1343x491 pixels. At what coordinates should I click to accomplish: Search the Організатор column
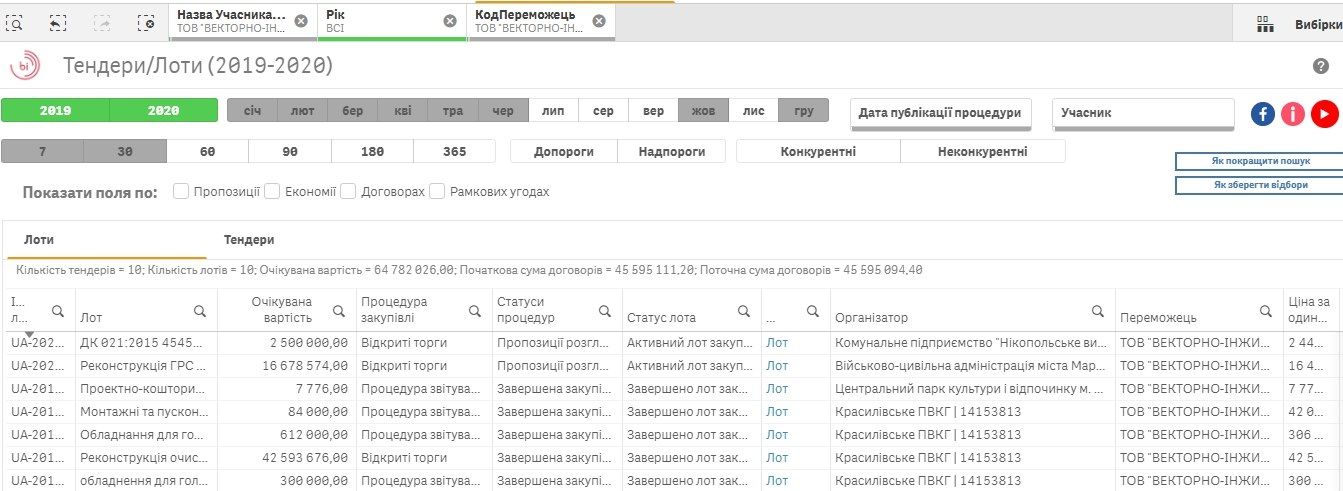(1097, 311)
